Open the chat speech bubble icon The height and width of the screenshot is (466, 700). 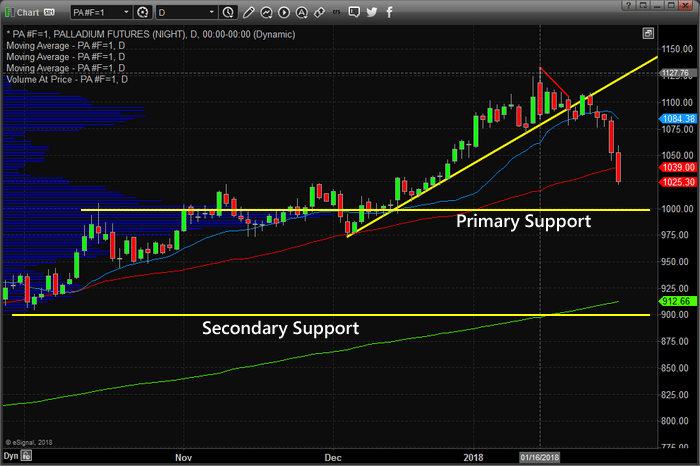click(354, 12)
